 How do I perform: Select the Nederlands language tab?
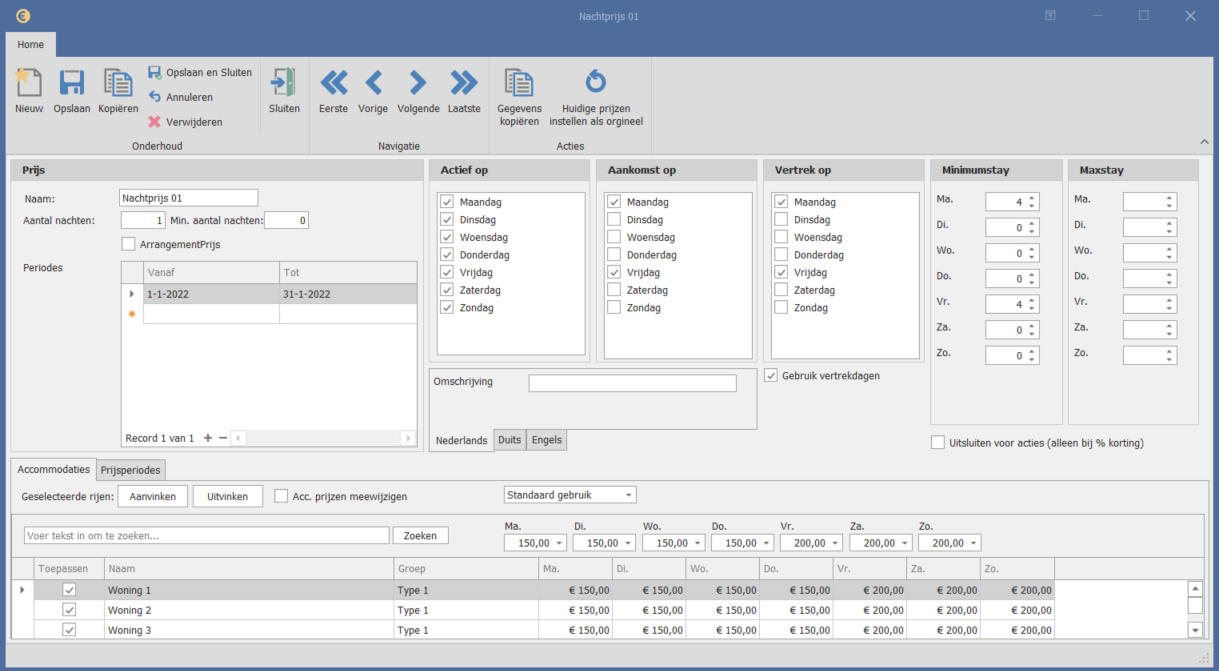(x=461, y=441)
